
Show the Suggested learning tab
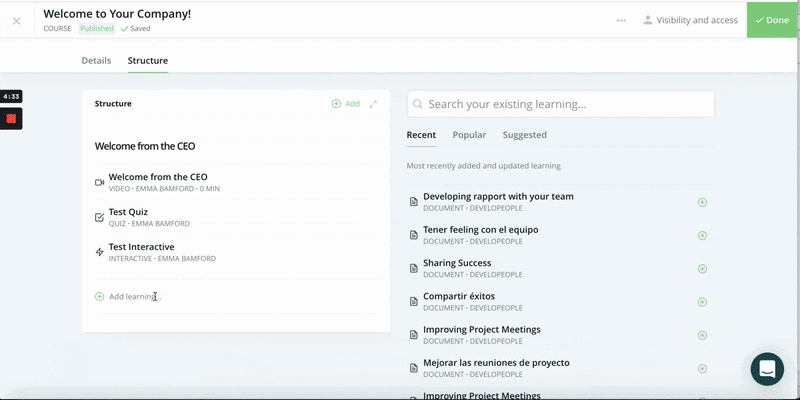click(524, 135)
